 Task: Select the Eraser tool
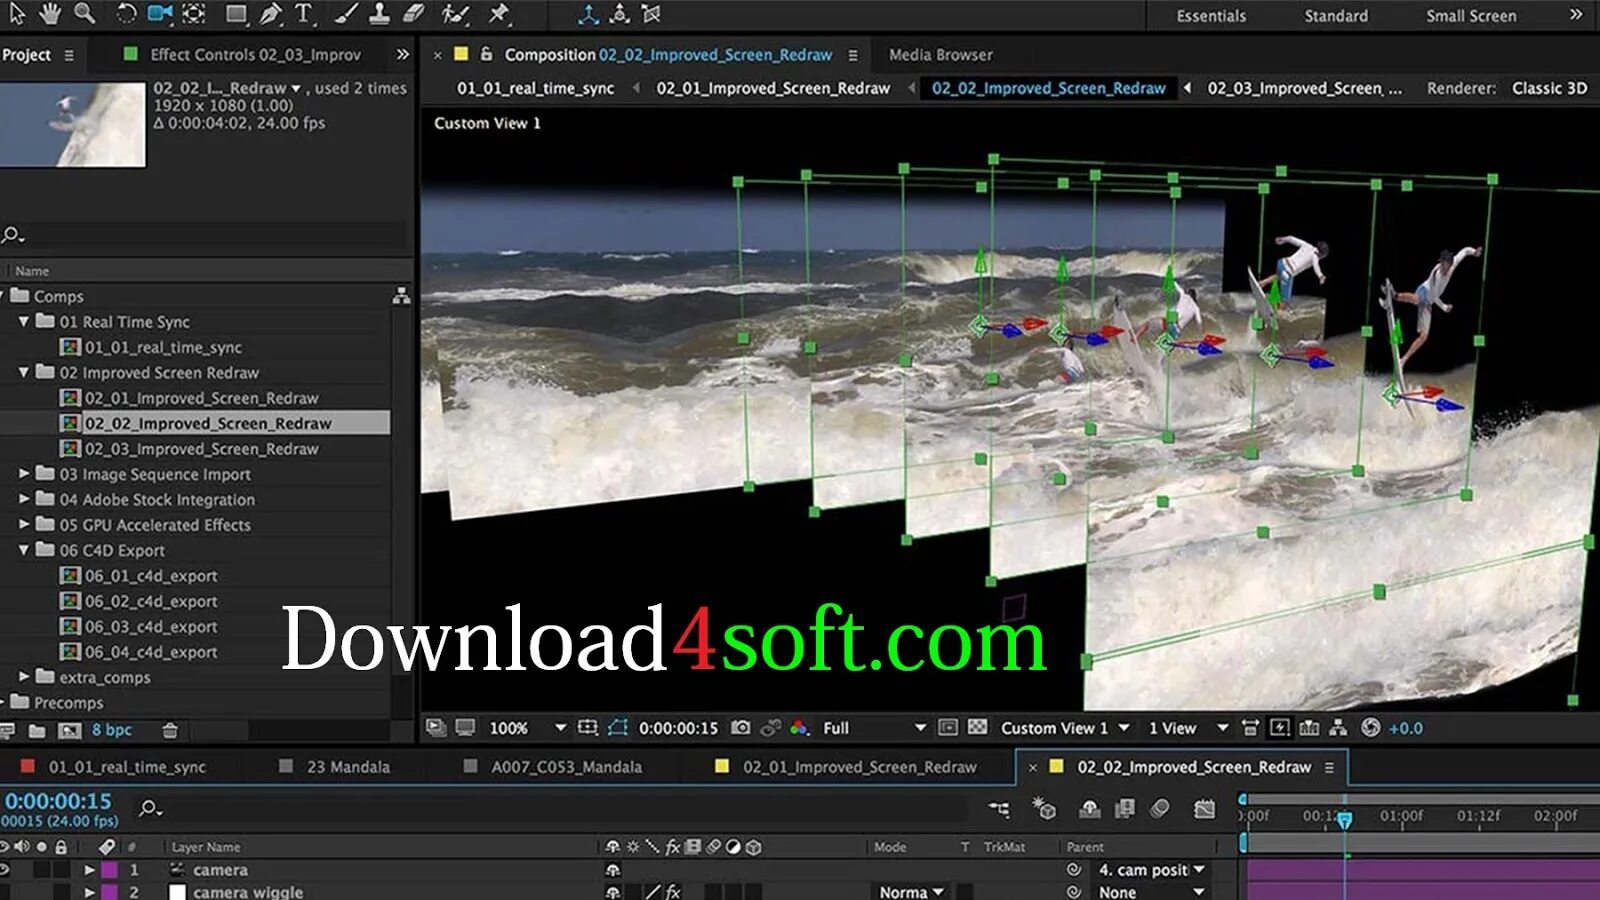click(413, 14)
